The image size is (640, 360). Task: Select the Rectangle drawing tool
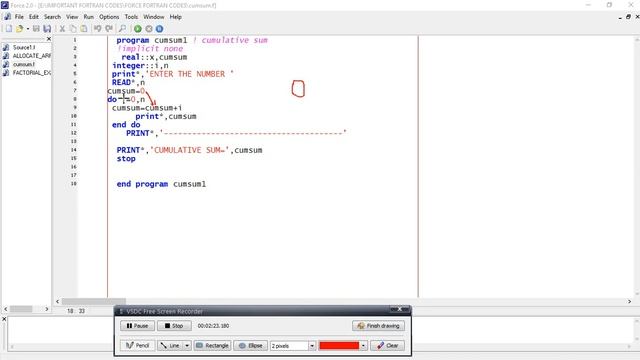[x=212, y=345]
